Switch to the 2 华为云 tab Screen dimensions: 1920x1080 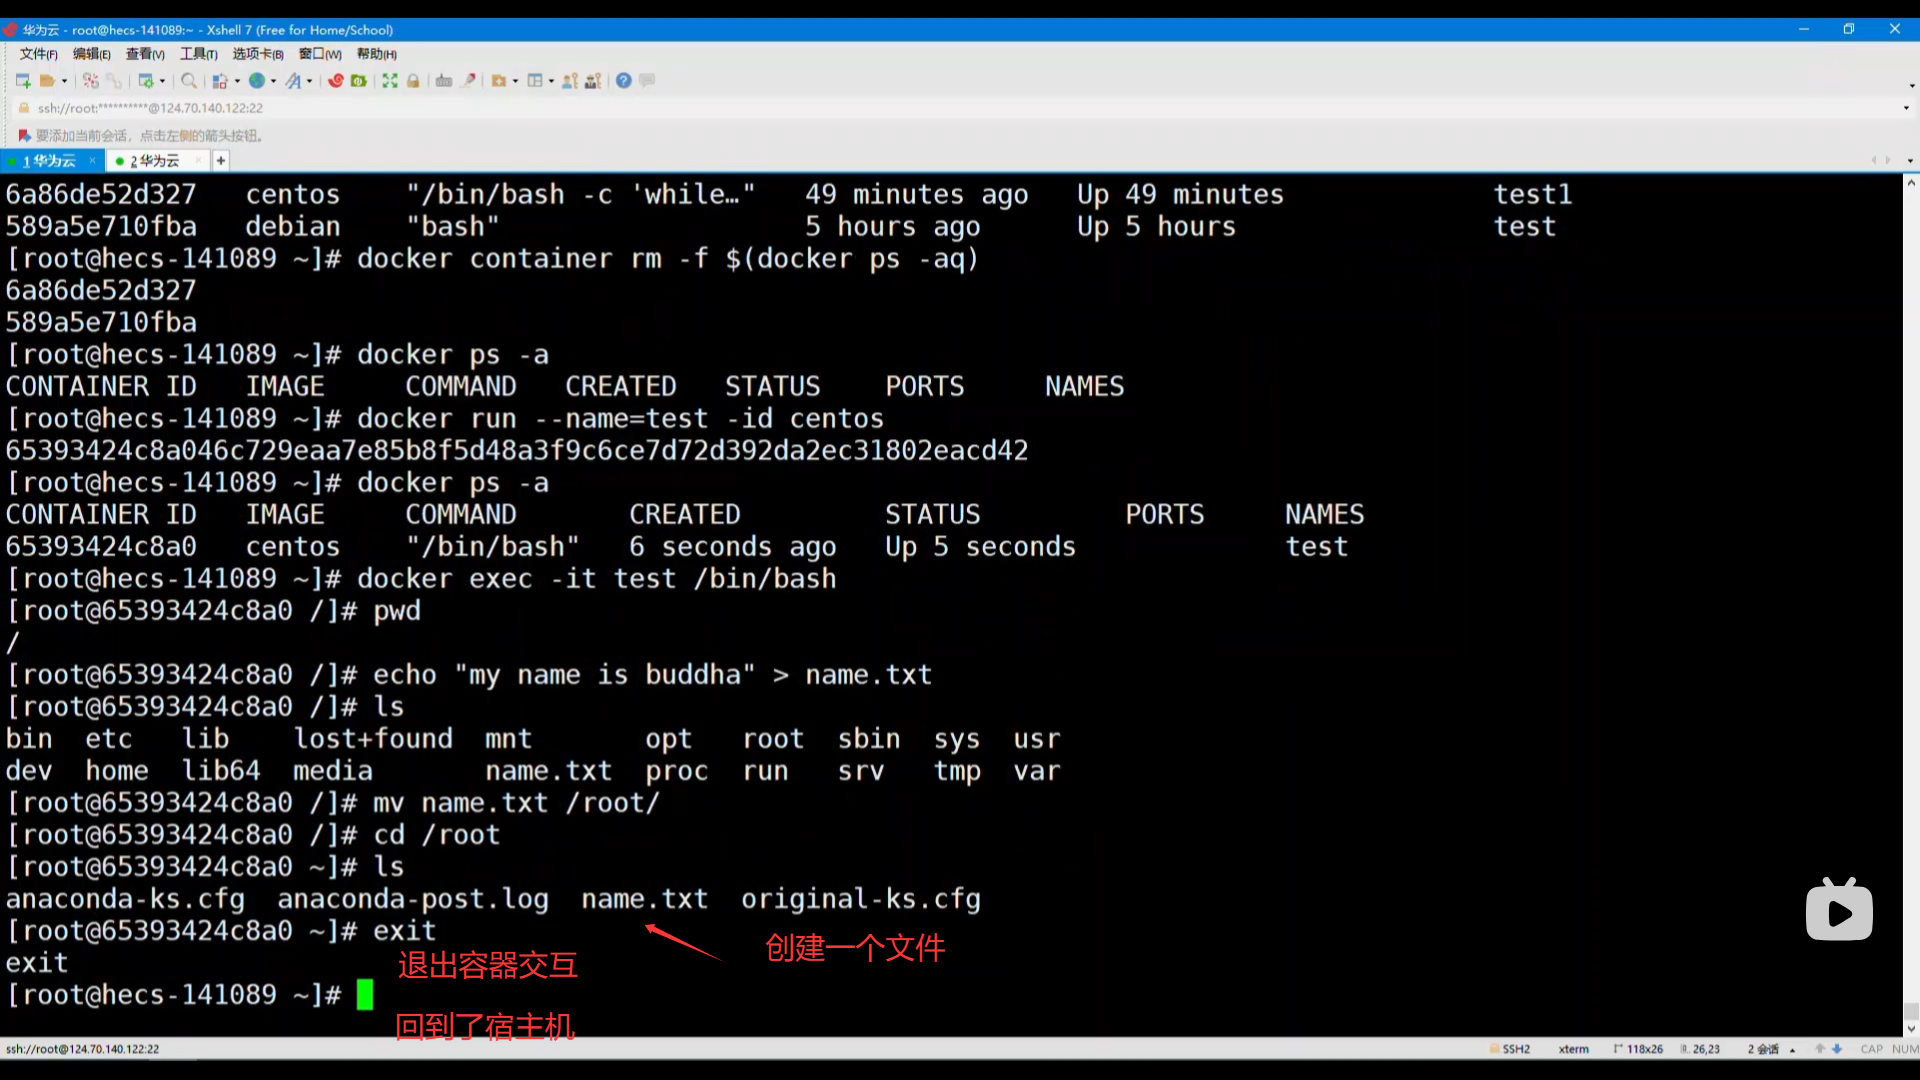(155, 161)
